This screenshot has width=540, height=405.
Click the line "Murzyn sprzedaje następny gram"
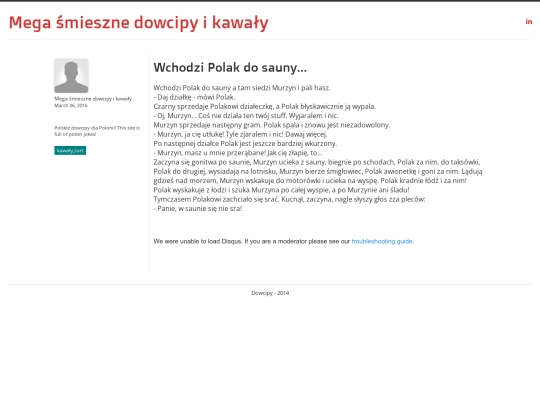click(x=272, y=125)
